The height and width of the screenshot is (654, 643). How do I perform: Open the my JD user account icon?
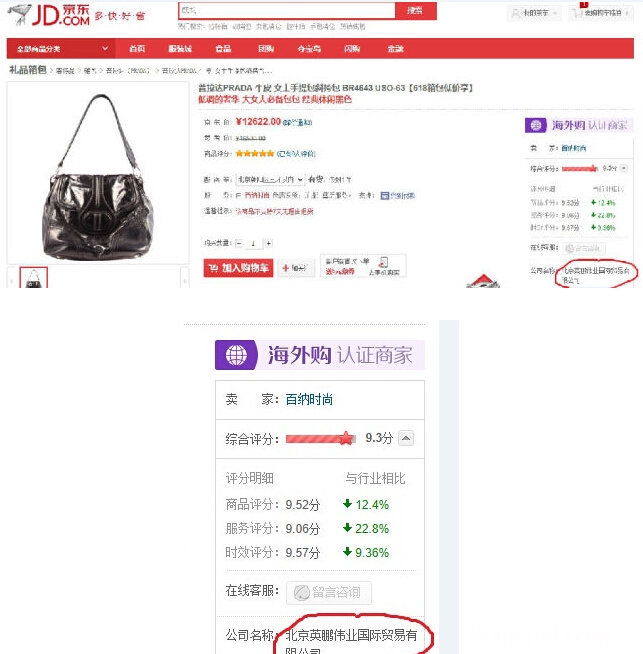coord(516,13)
